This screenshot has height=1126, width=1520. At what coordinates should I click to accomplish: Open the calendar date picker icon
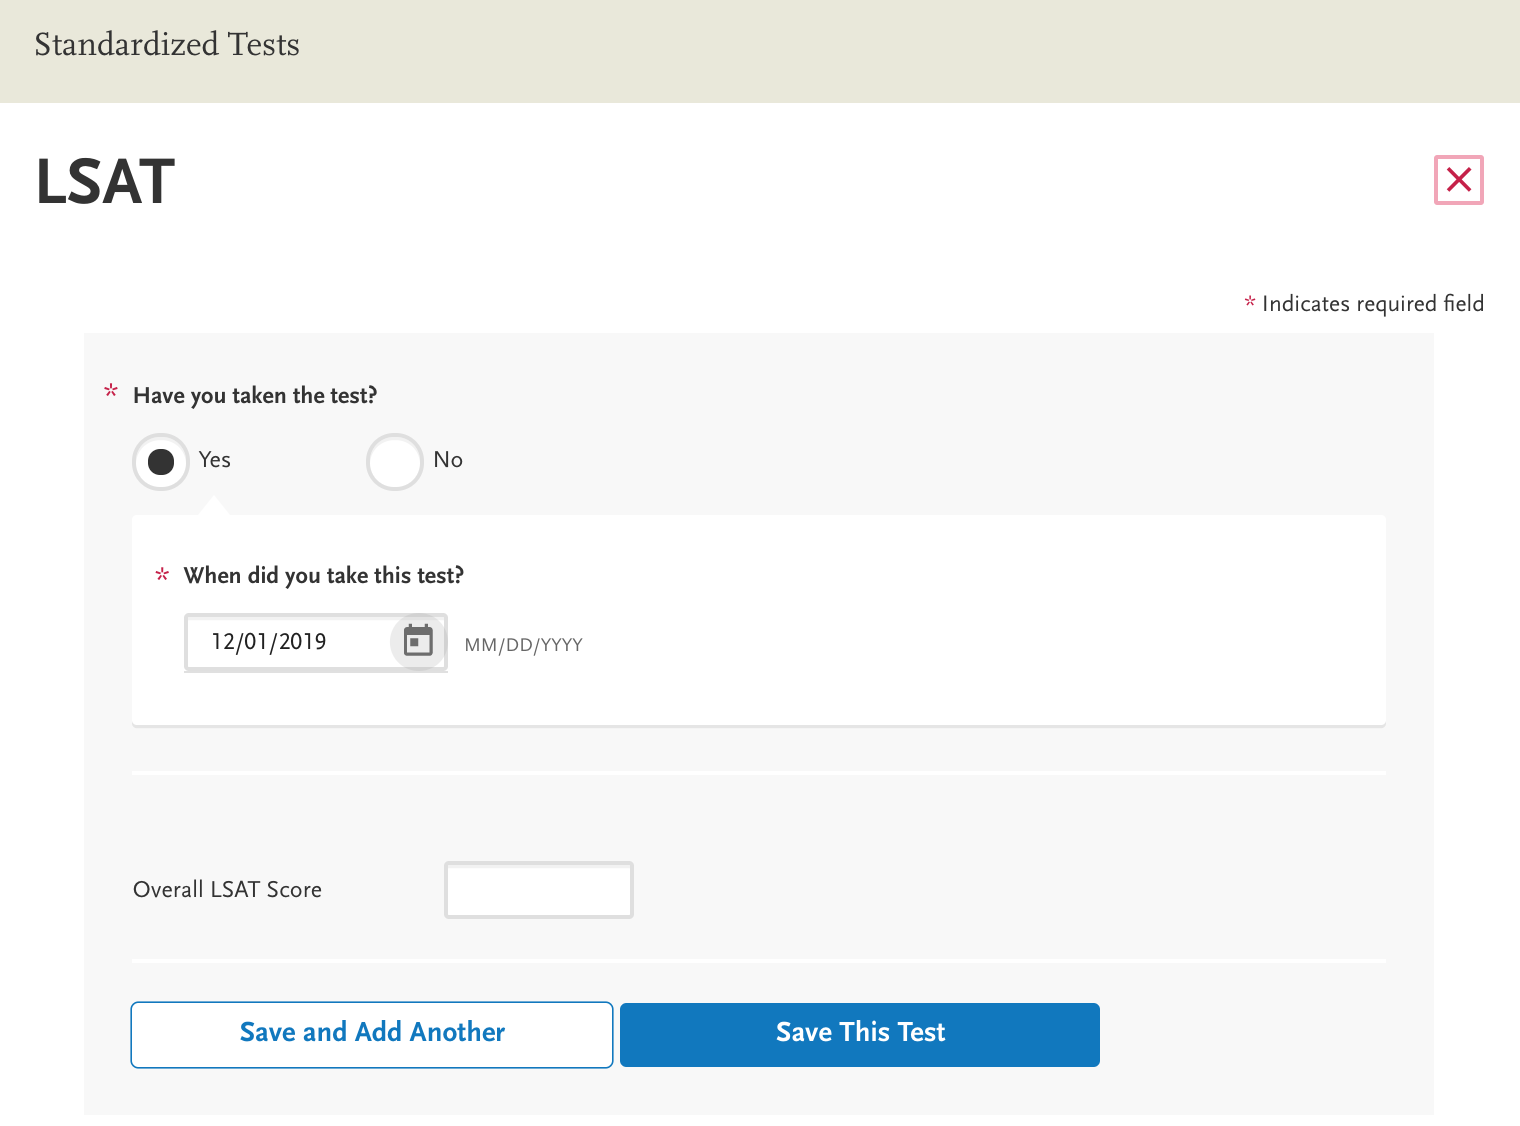(418, 641)
